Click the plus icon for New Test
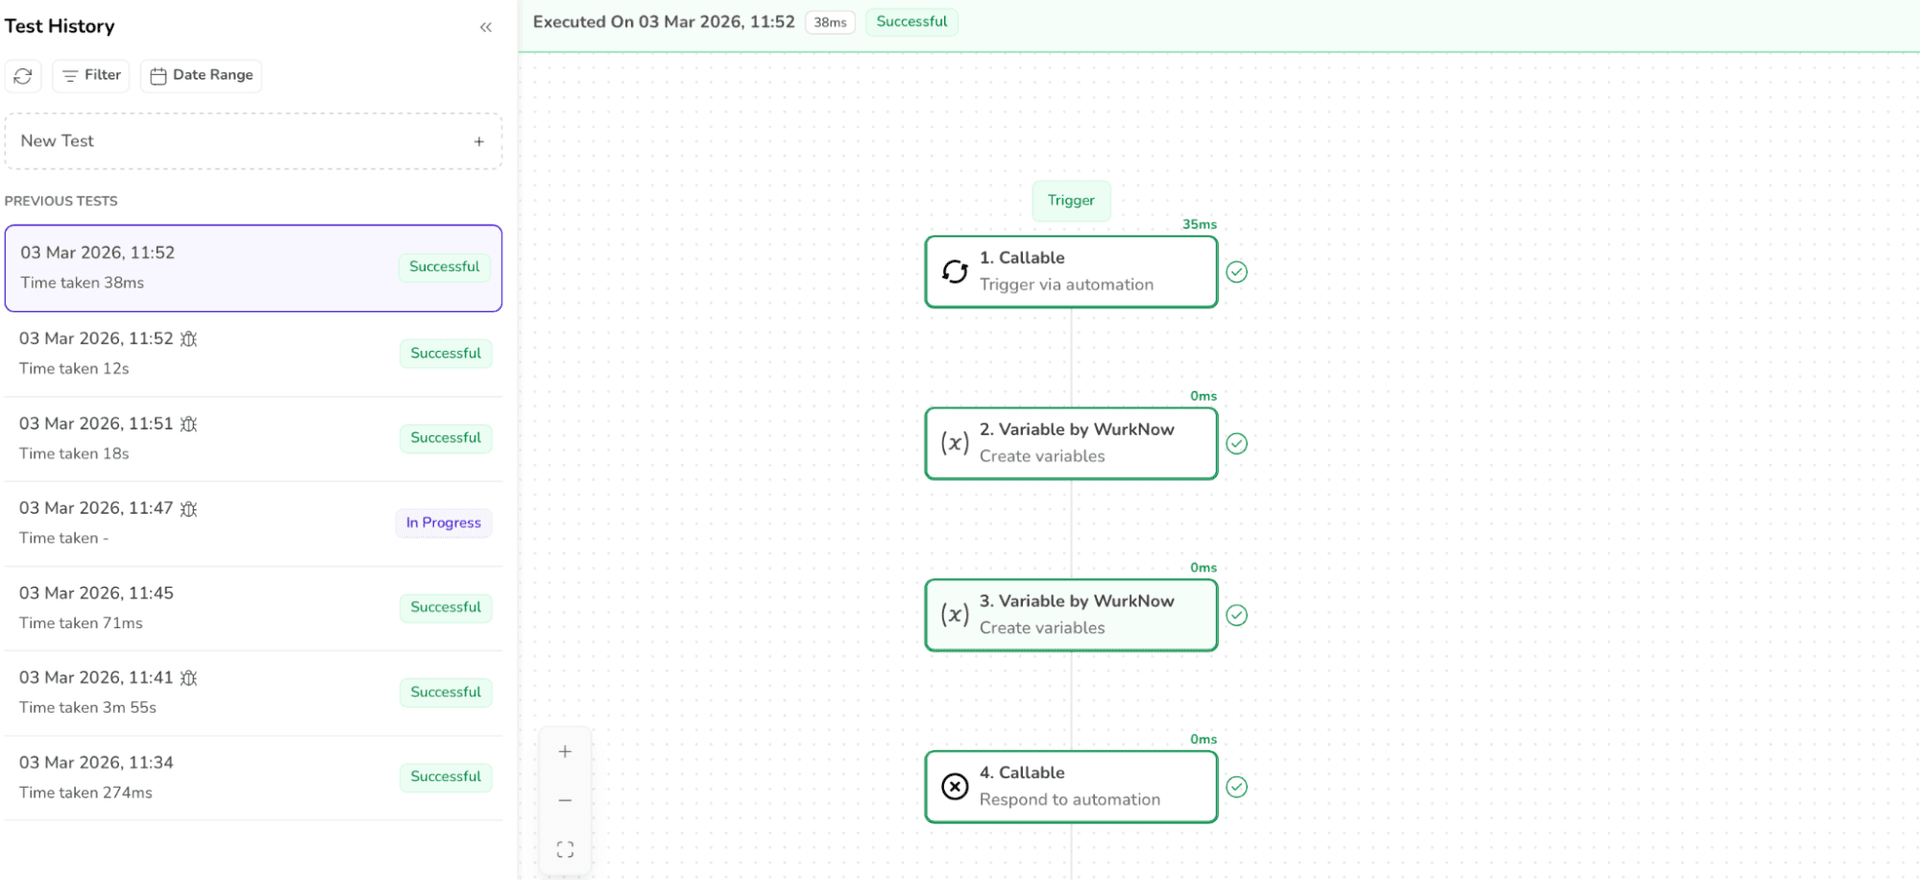 (x=479, y=142)
